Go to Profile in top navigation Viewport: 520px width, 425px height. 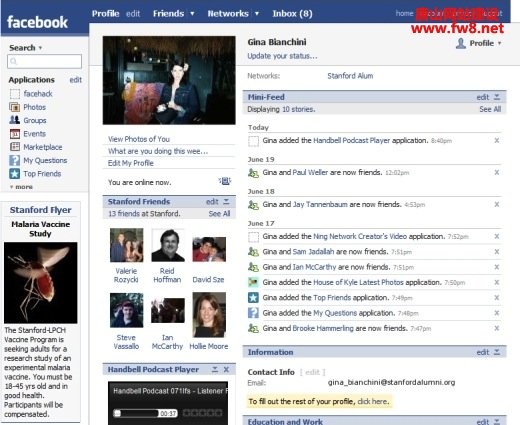[x=105, y=14]
